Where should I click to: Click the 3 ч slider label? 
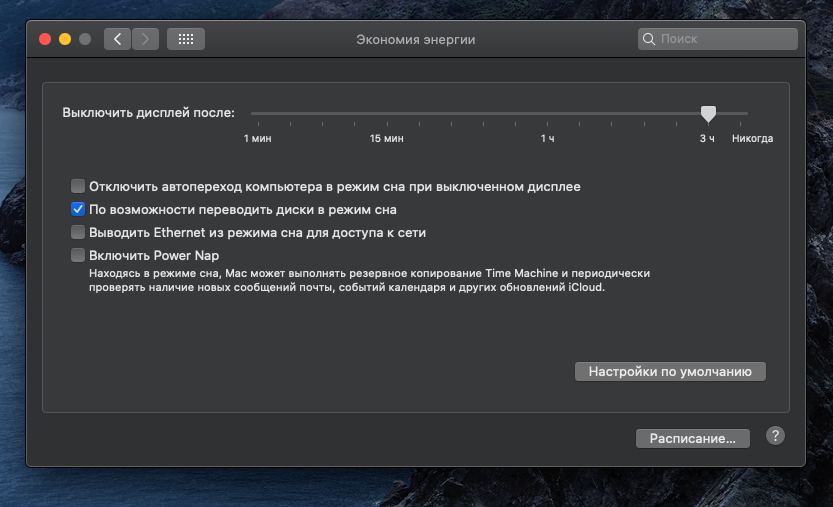pos(707,138)
